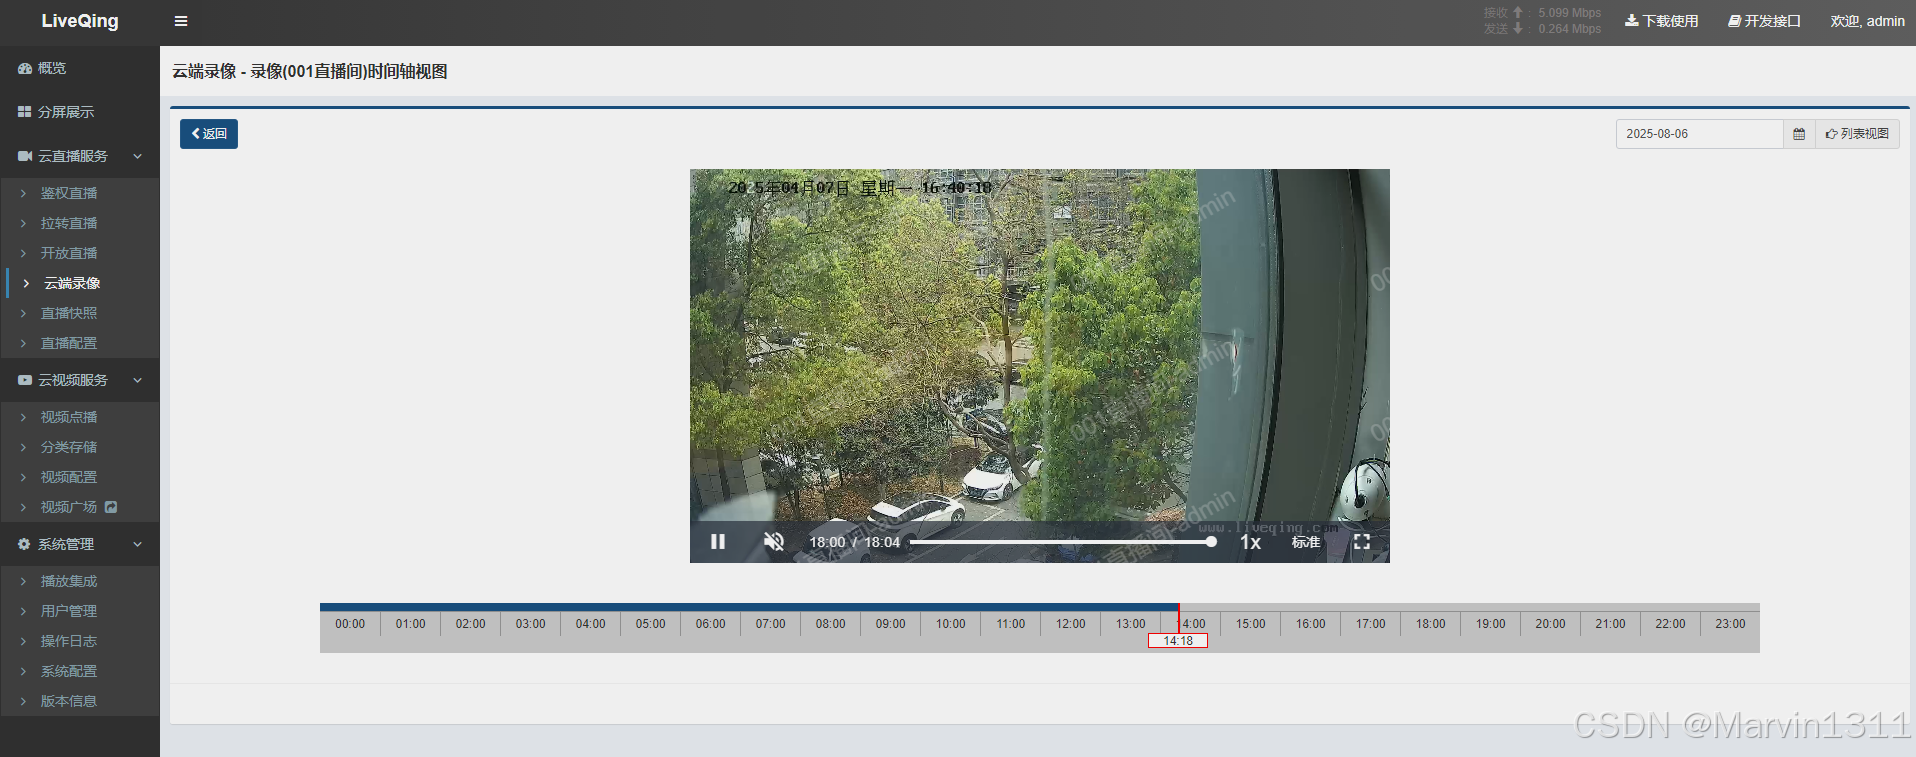Jump to 16:00 on timeline
Viewport: 1916px width, 757px height.
[x=1310, y=624]
